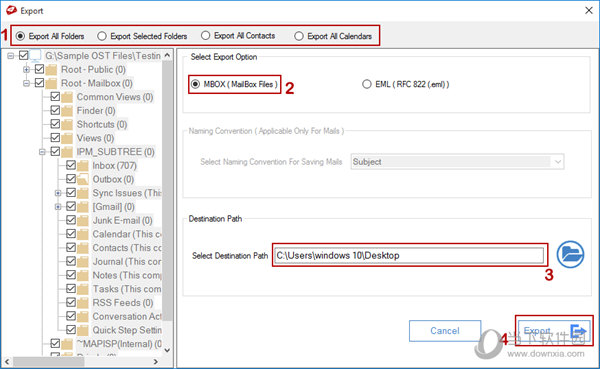Viewport: 600px width, 369px height.
Task: Click the Inbox (707) folder icon
Action: point(83,166)
